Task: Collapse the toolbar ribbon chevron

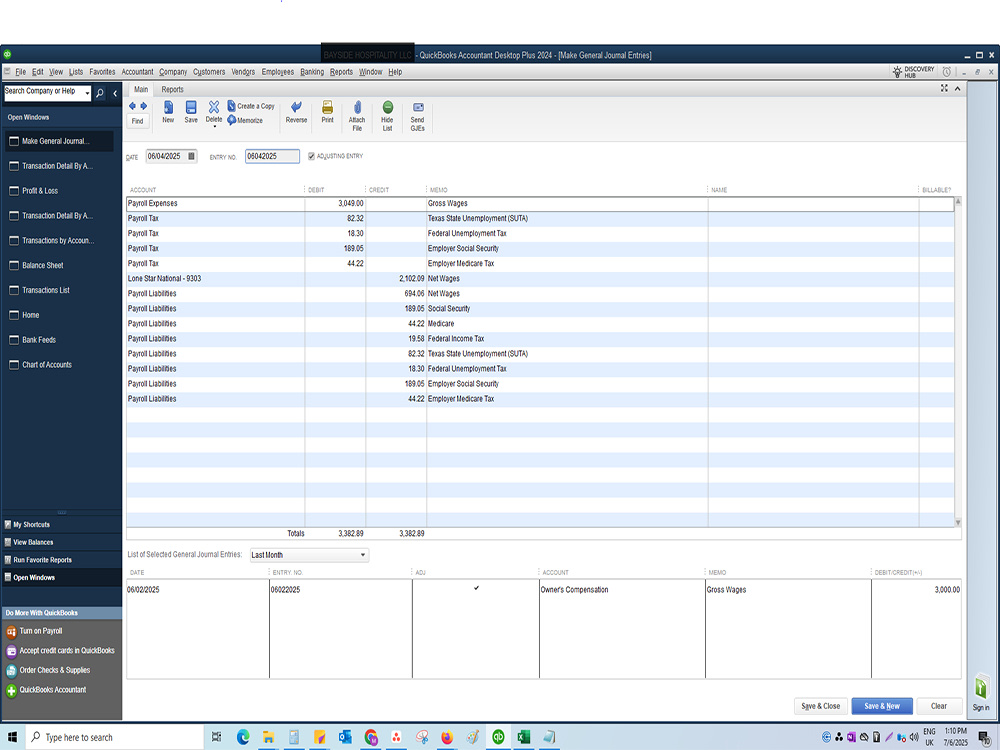Action: 957,89
